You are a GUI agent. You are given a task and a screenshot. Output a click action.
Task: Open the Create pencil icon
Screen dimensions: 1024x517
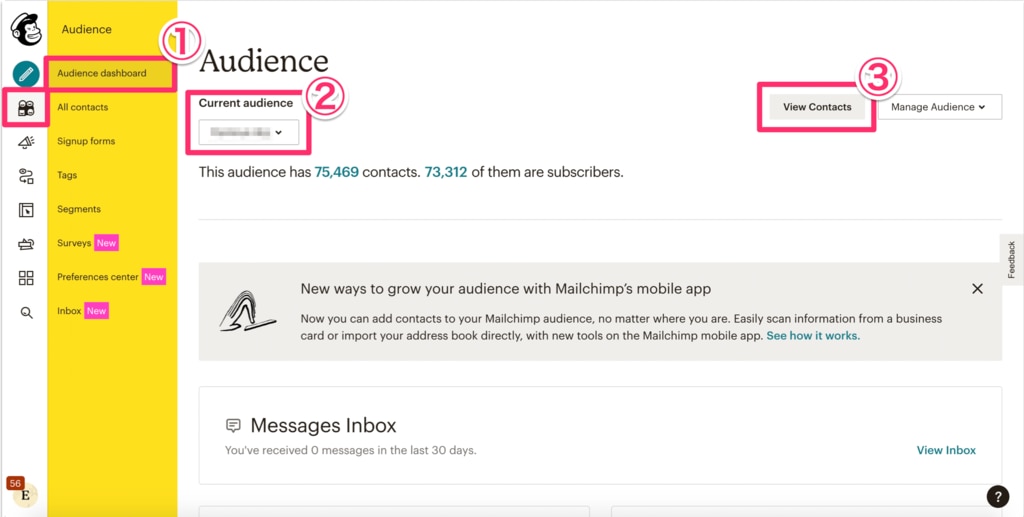pyautogui.click(x=26, y=74)
